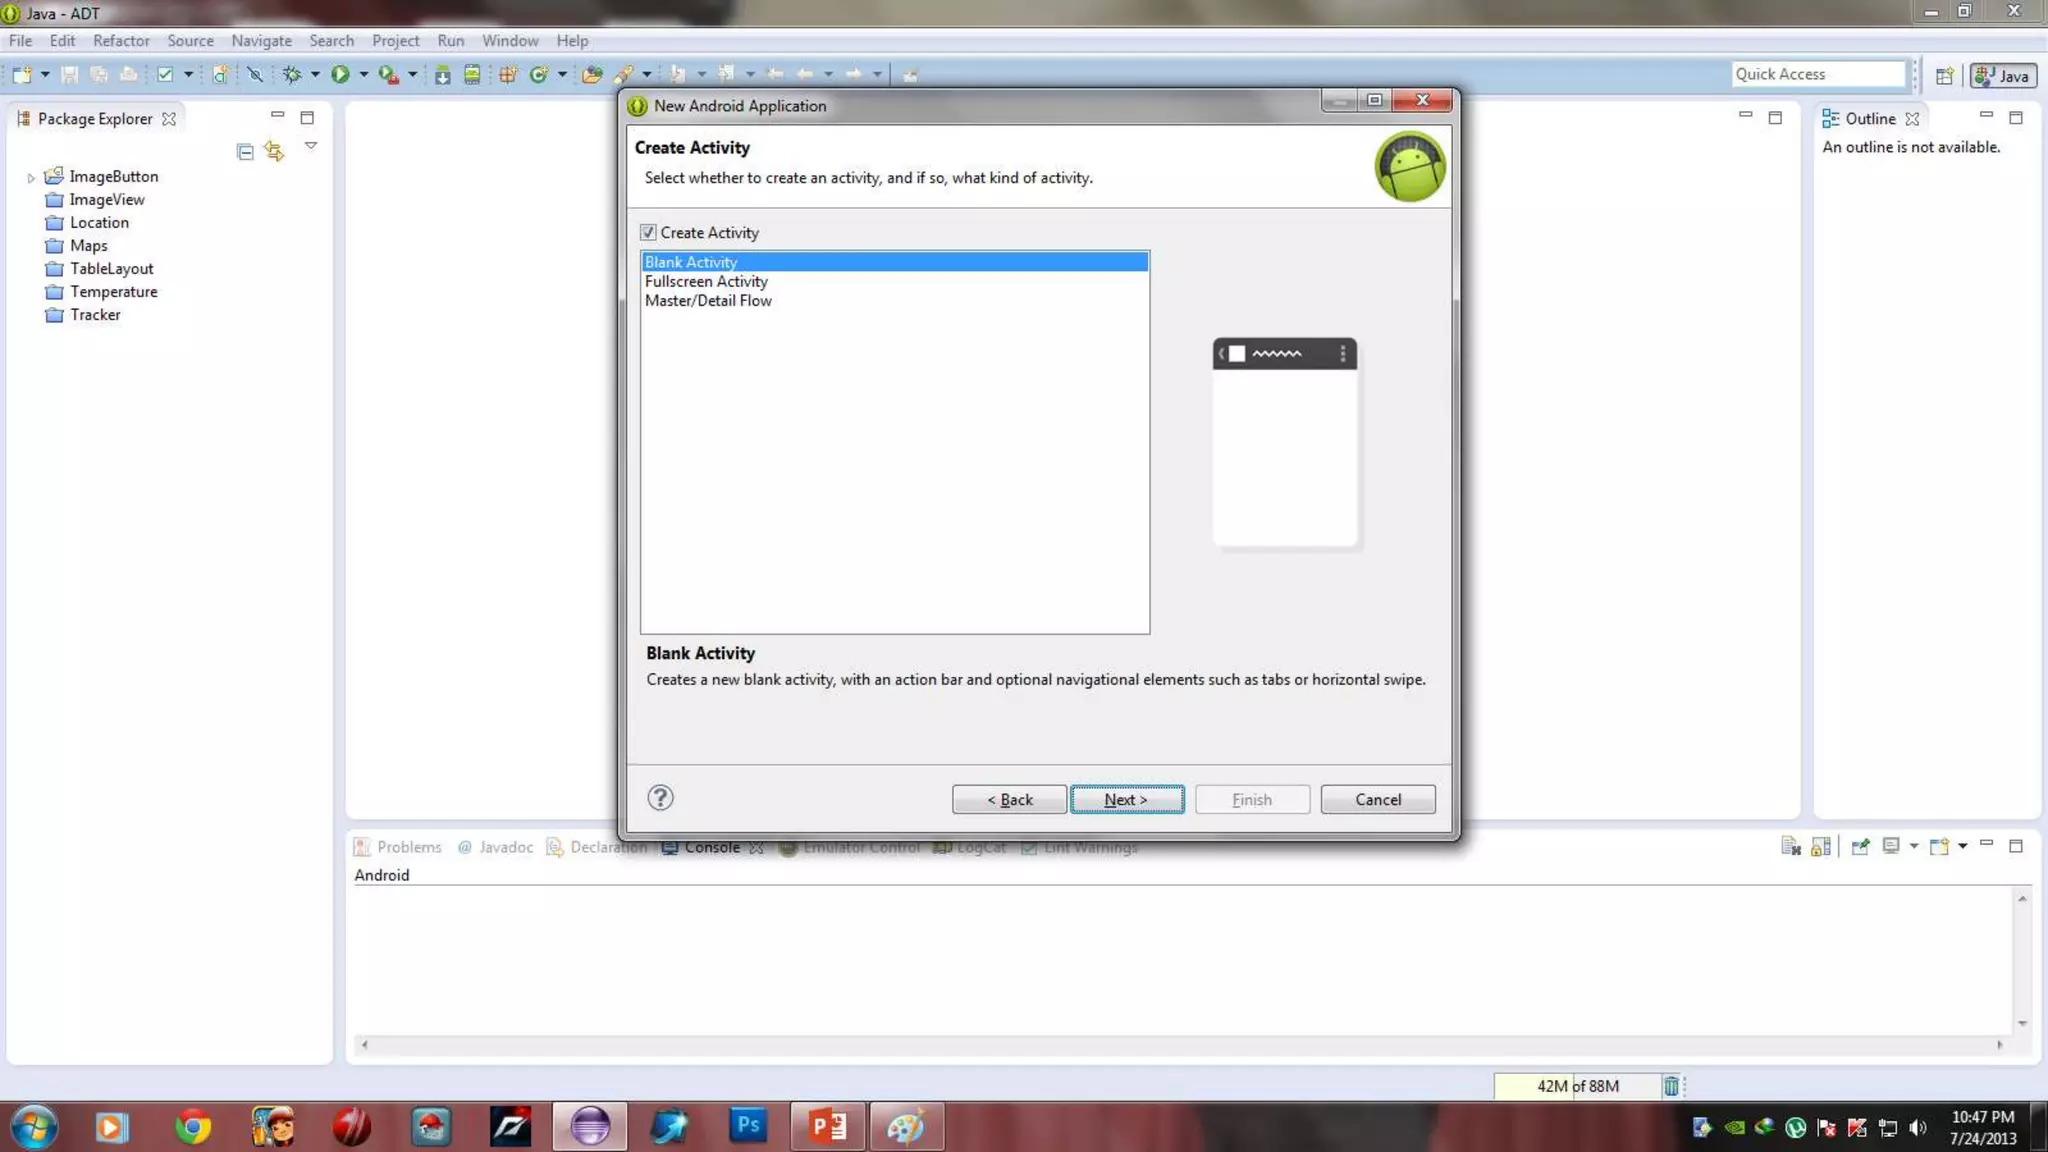Click Collapse All in Package Explorer

[x=245, y=152]
